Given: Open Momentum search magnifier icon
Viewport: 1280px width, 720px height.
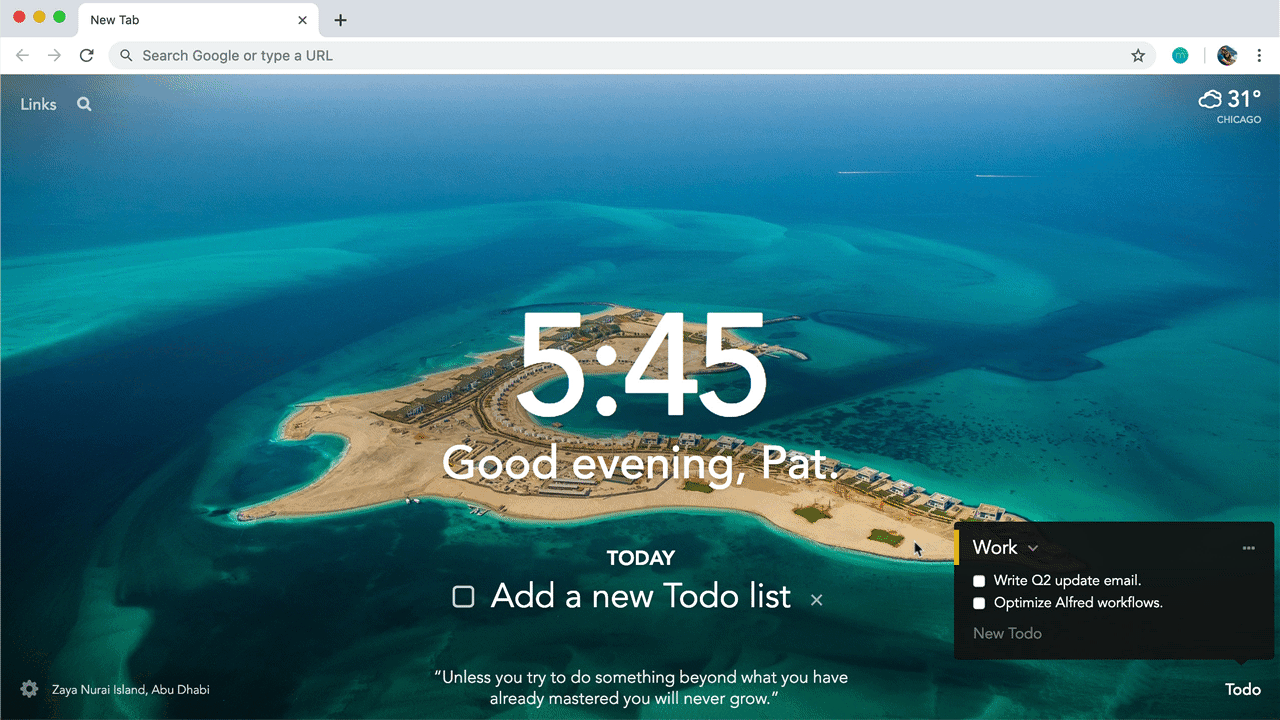Looking at the screenshot, I should pos(84,104).
